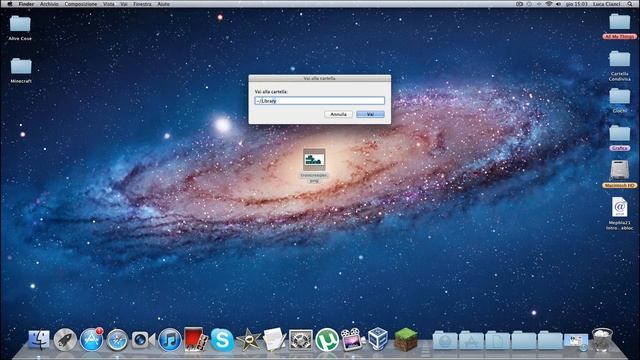Open the Applications folder stack in Dock
The width and height of the screenshot is (640, 360).
point(471,340)
